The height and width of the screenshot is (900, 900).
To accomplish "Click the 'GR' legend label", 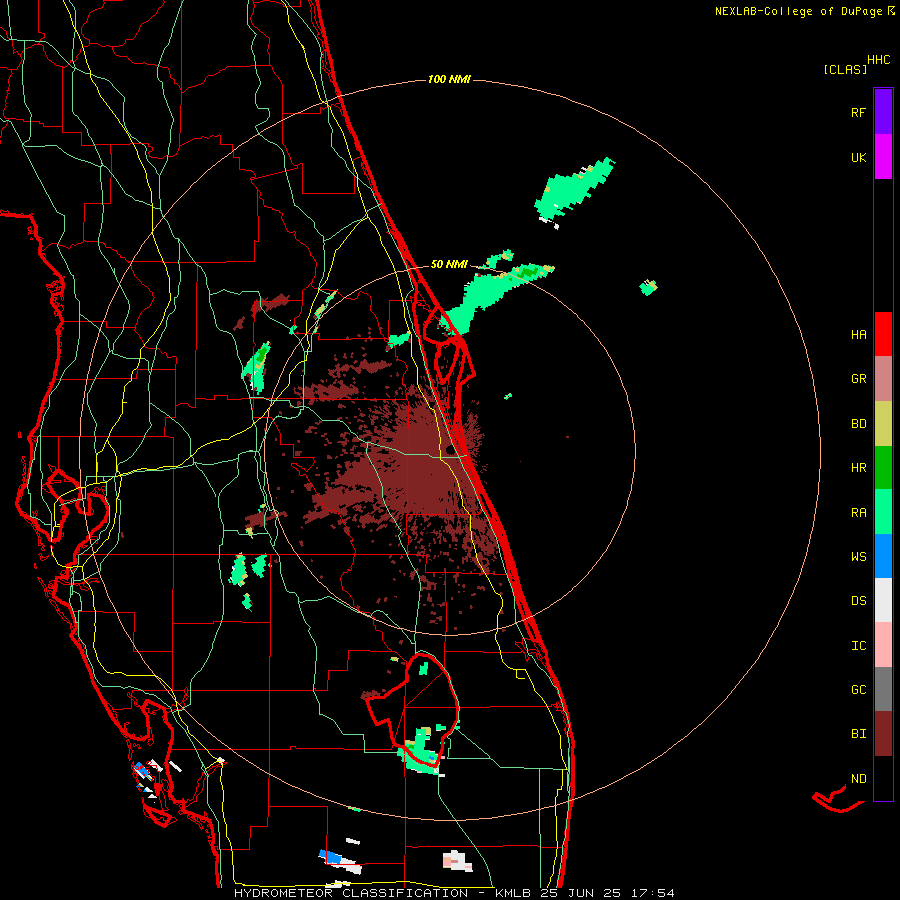I will (x=858, y=379).
